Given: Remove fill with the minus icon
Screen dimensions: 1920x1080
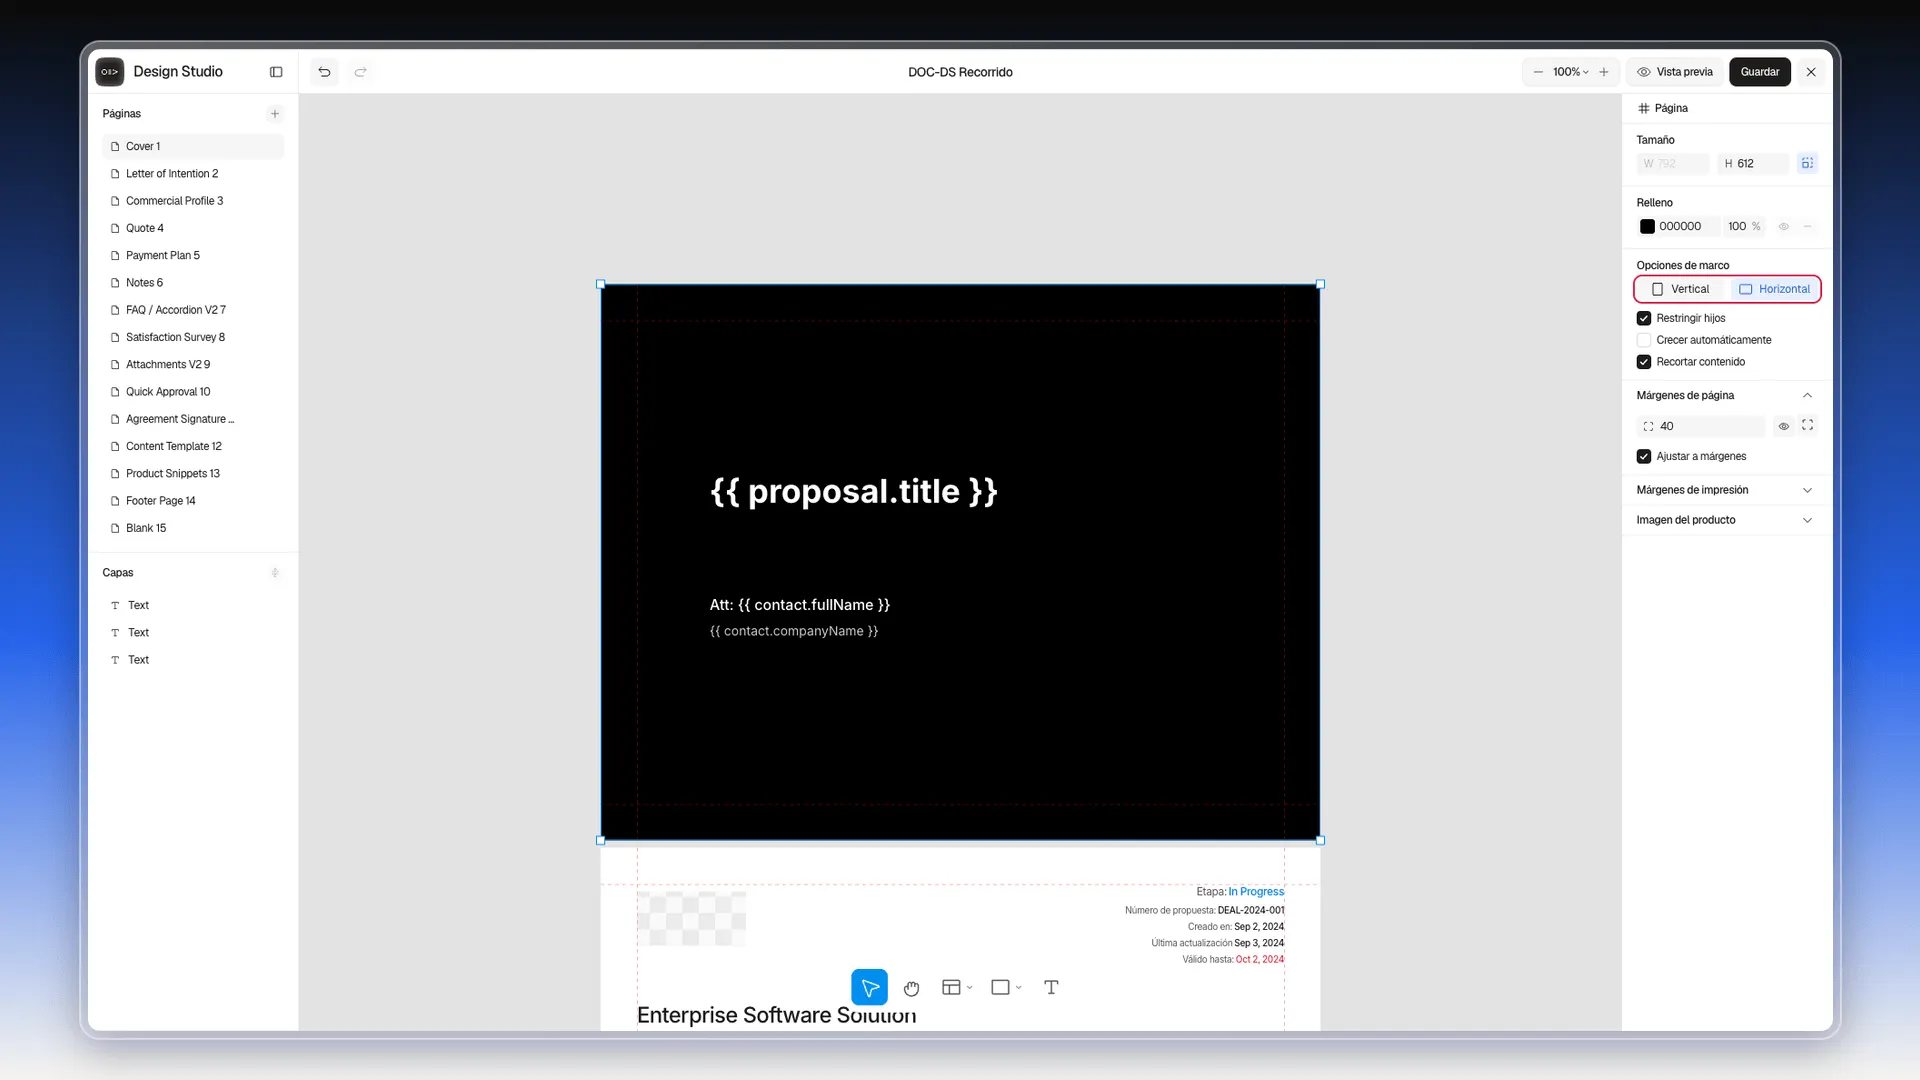Looking at the screenshot, I should pos(1807,227).
